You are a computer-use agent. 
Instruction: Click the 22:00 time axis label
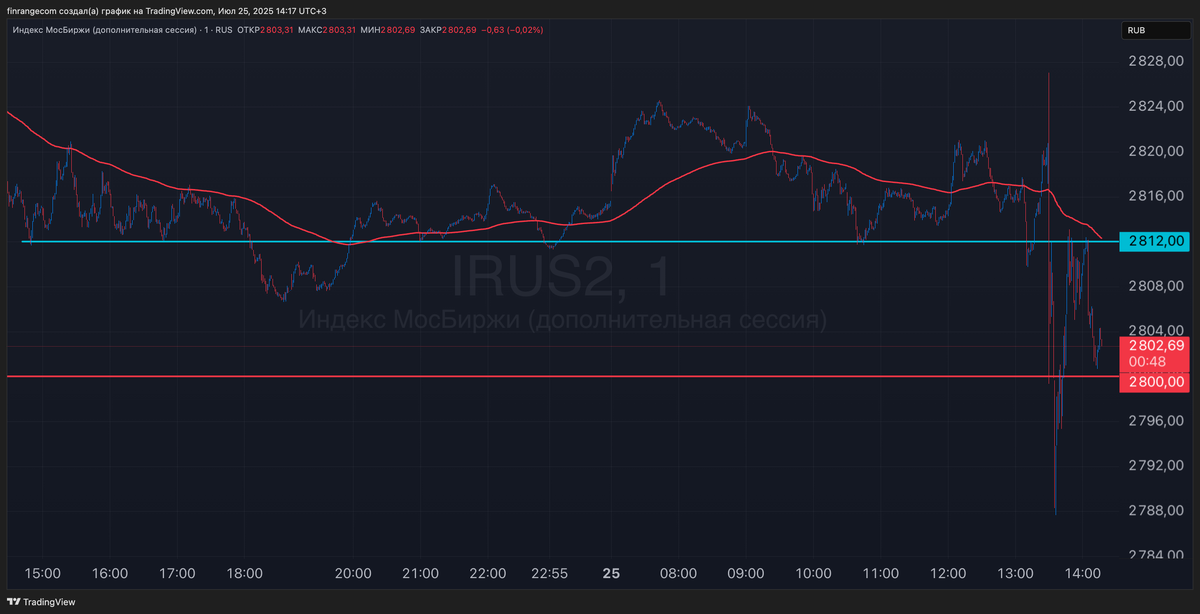click(488, 574)
